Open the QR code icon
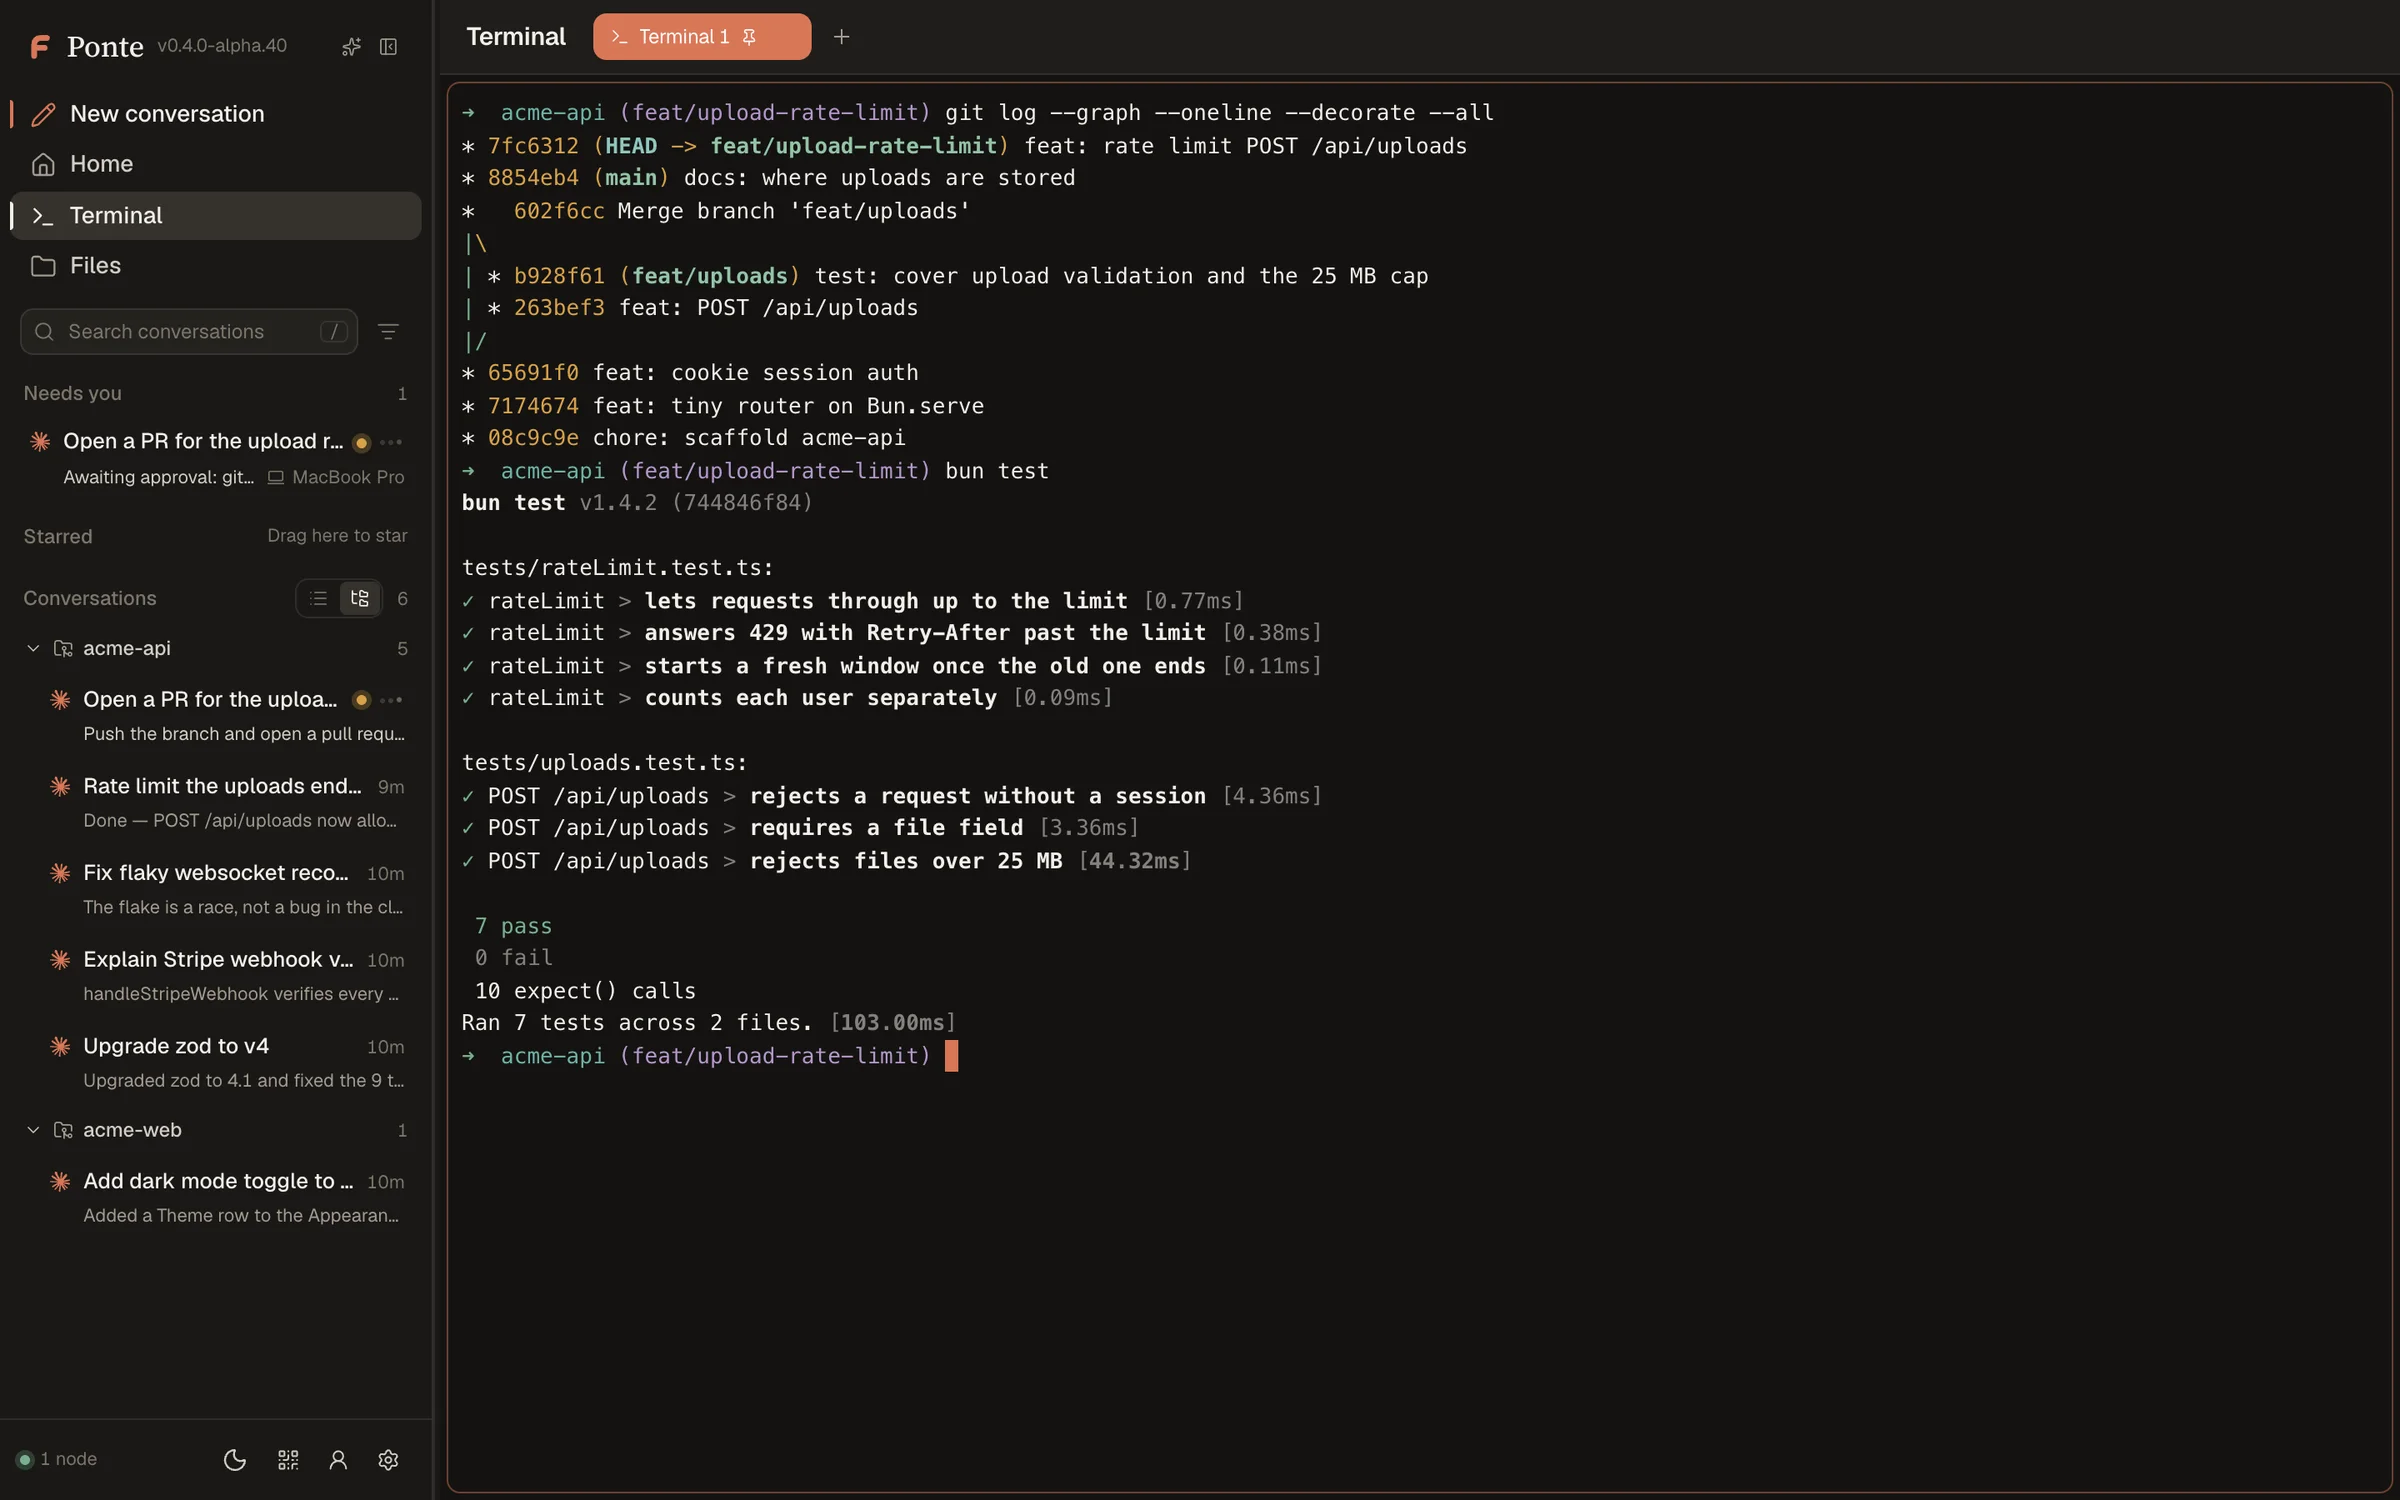This screenshot has height=1500, width=2400. pos(288,1460)
